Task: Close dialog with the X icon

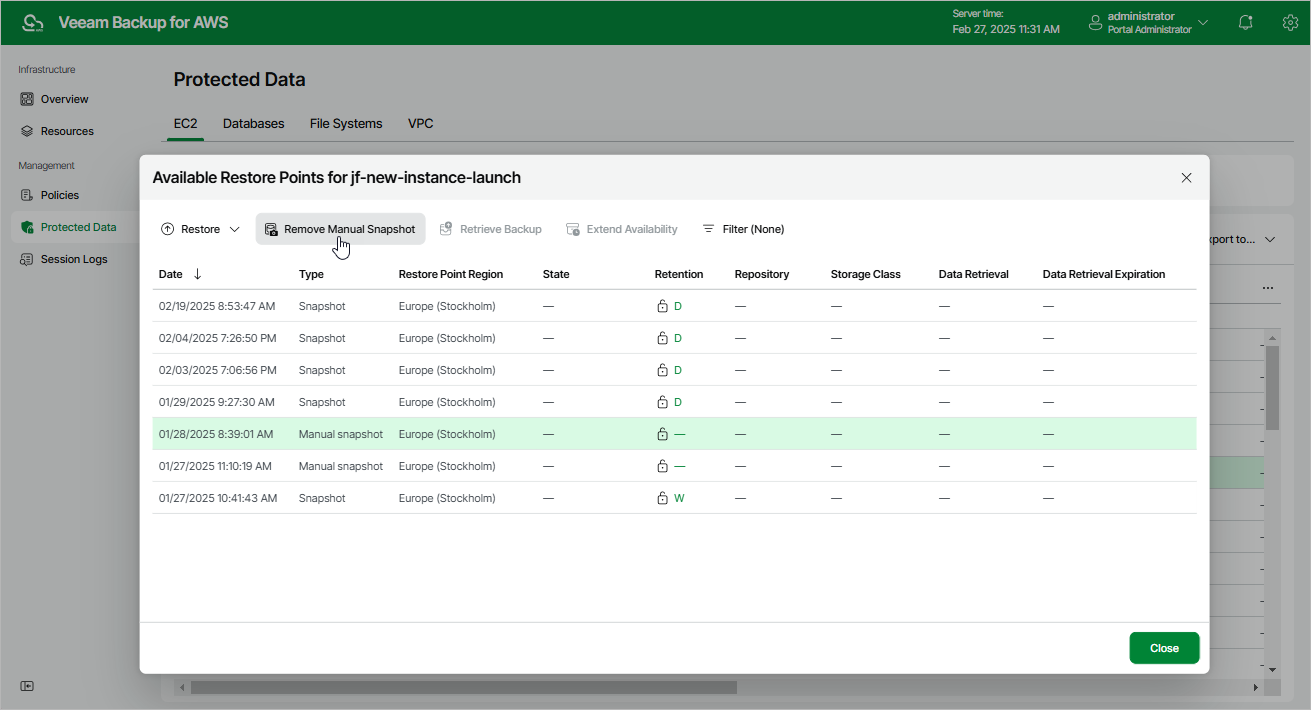Action: click(x=1186, y=178)
